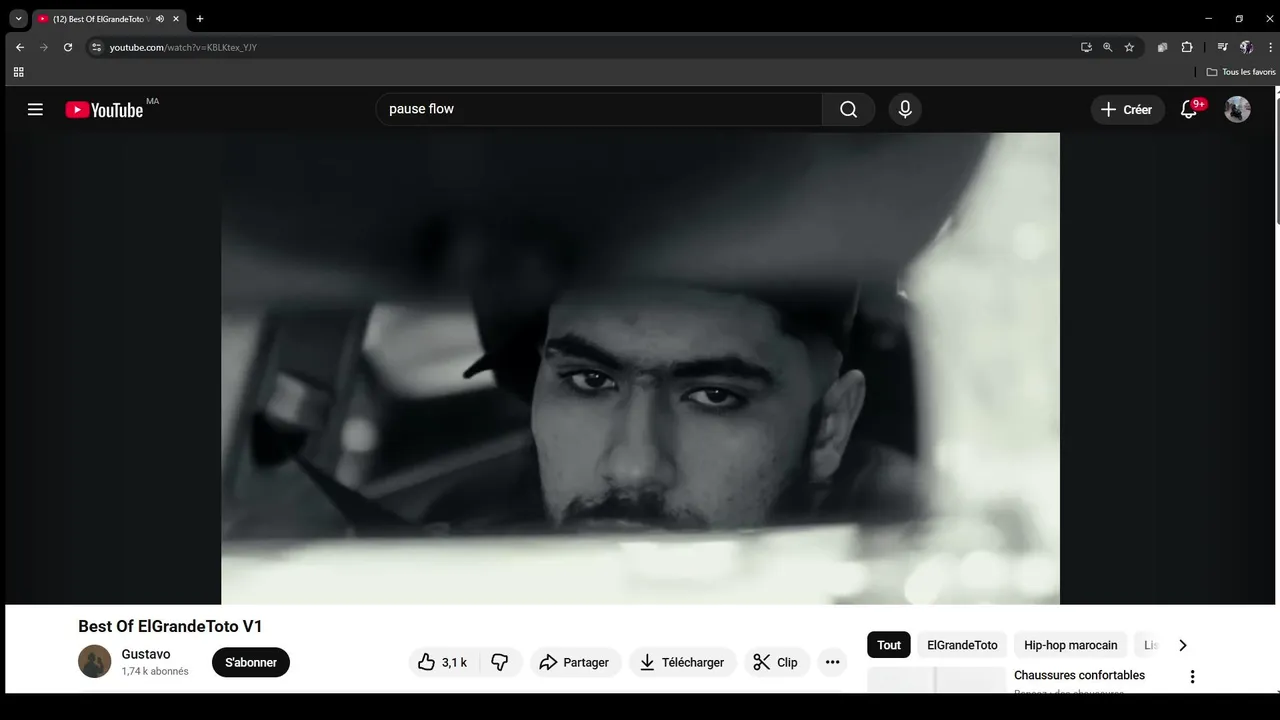Select the ElGrandeToto chip

[962, 645]
